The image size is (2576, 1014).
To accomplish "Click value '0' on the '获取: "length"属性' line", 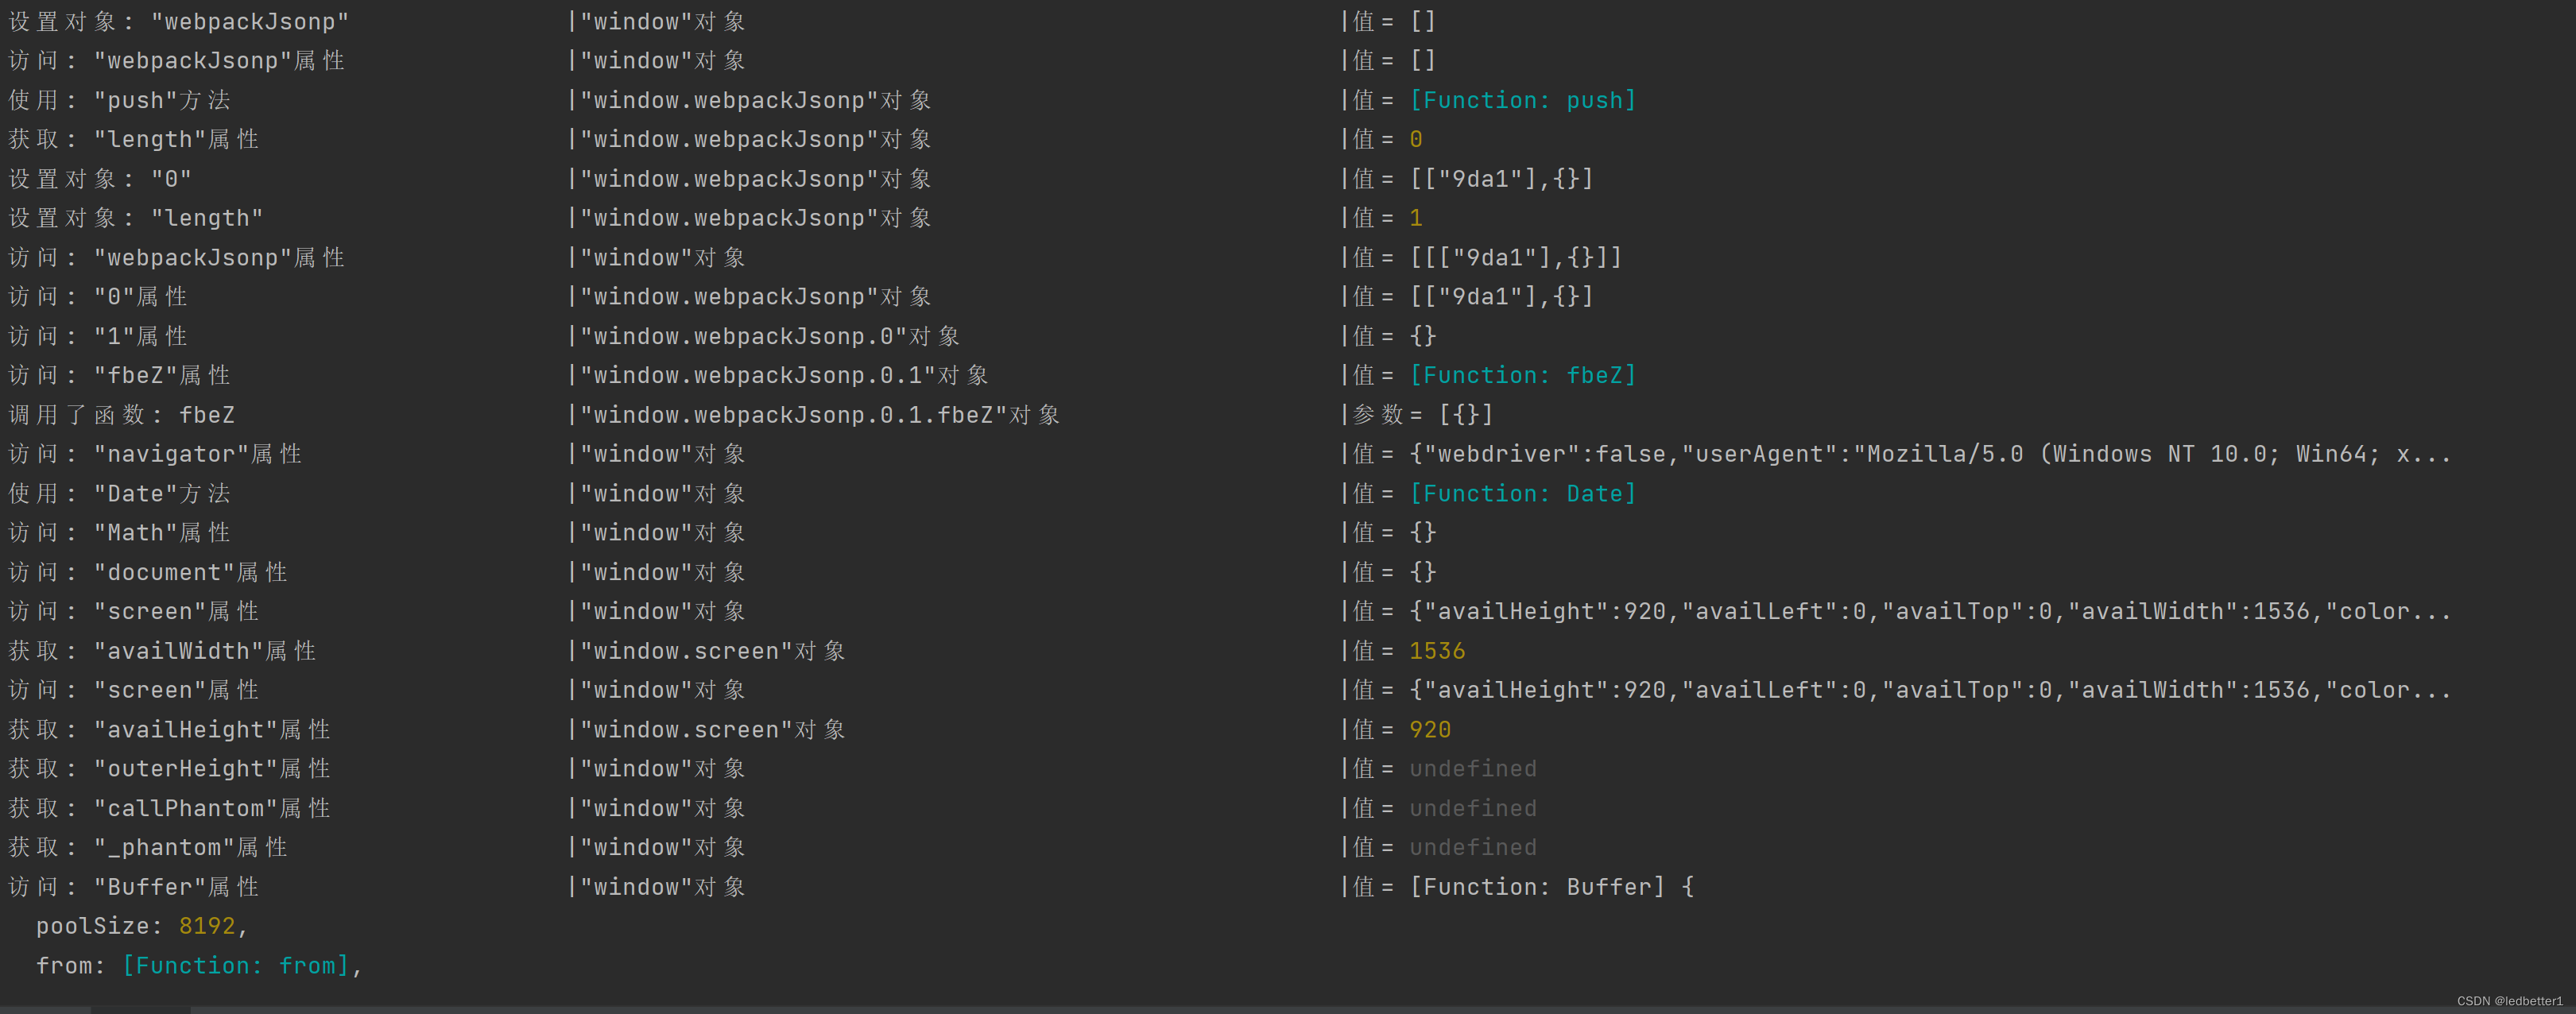I will coord(1416,139).
